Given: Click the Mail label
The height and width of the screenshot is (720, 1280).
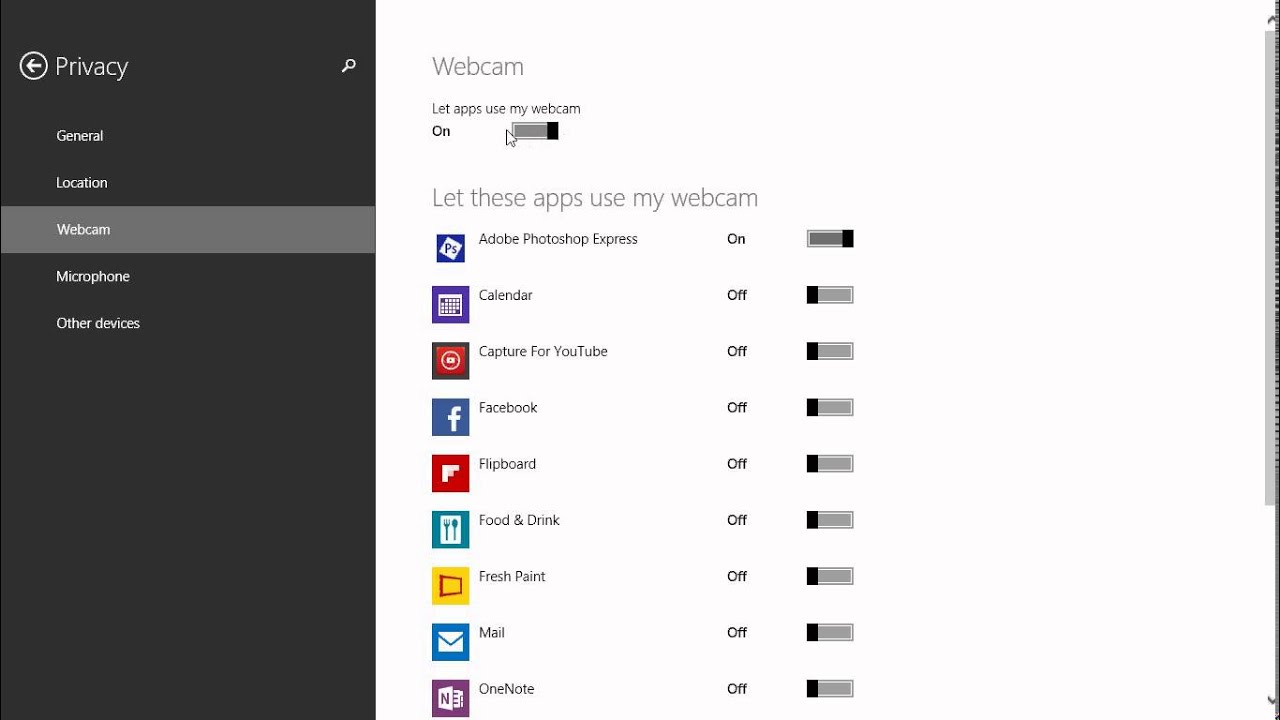Looking at the screenshot, I should click(x=492, y=633).
